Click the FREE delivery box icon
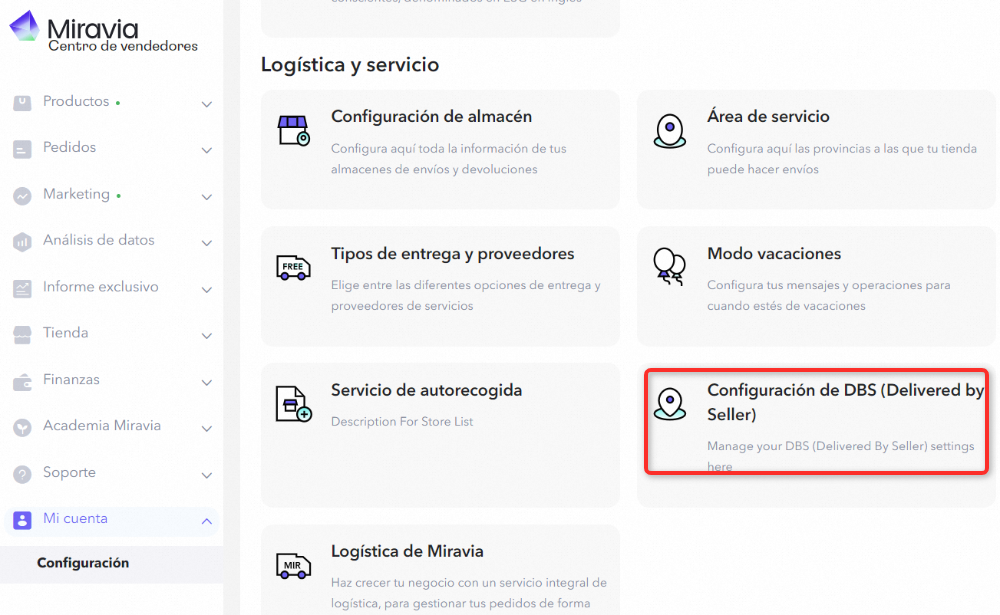This screenshot has width=1000, height=615. click(294, 267)
